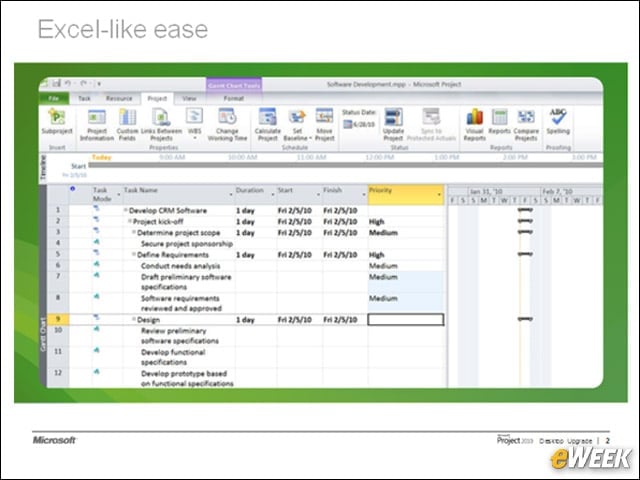The image size is (640, 480).
Task: Click the Update Project icon
Action: 393,117
